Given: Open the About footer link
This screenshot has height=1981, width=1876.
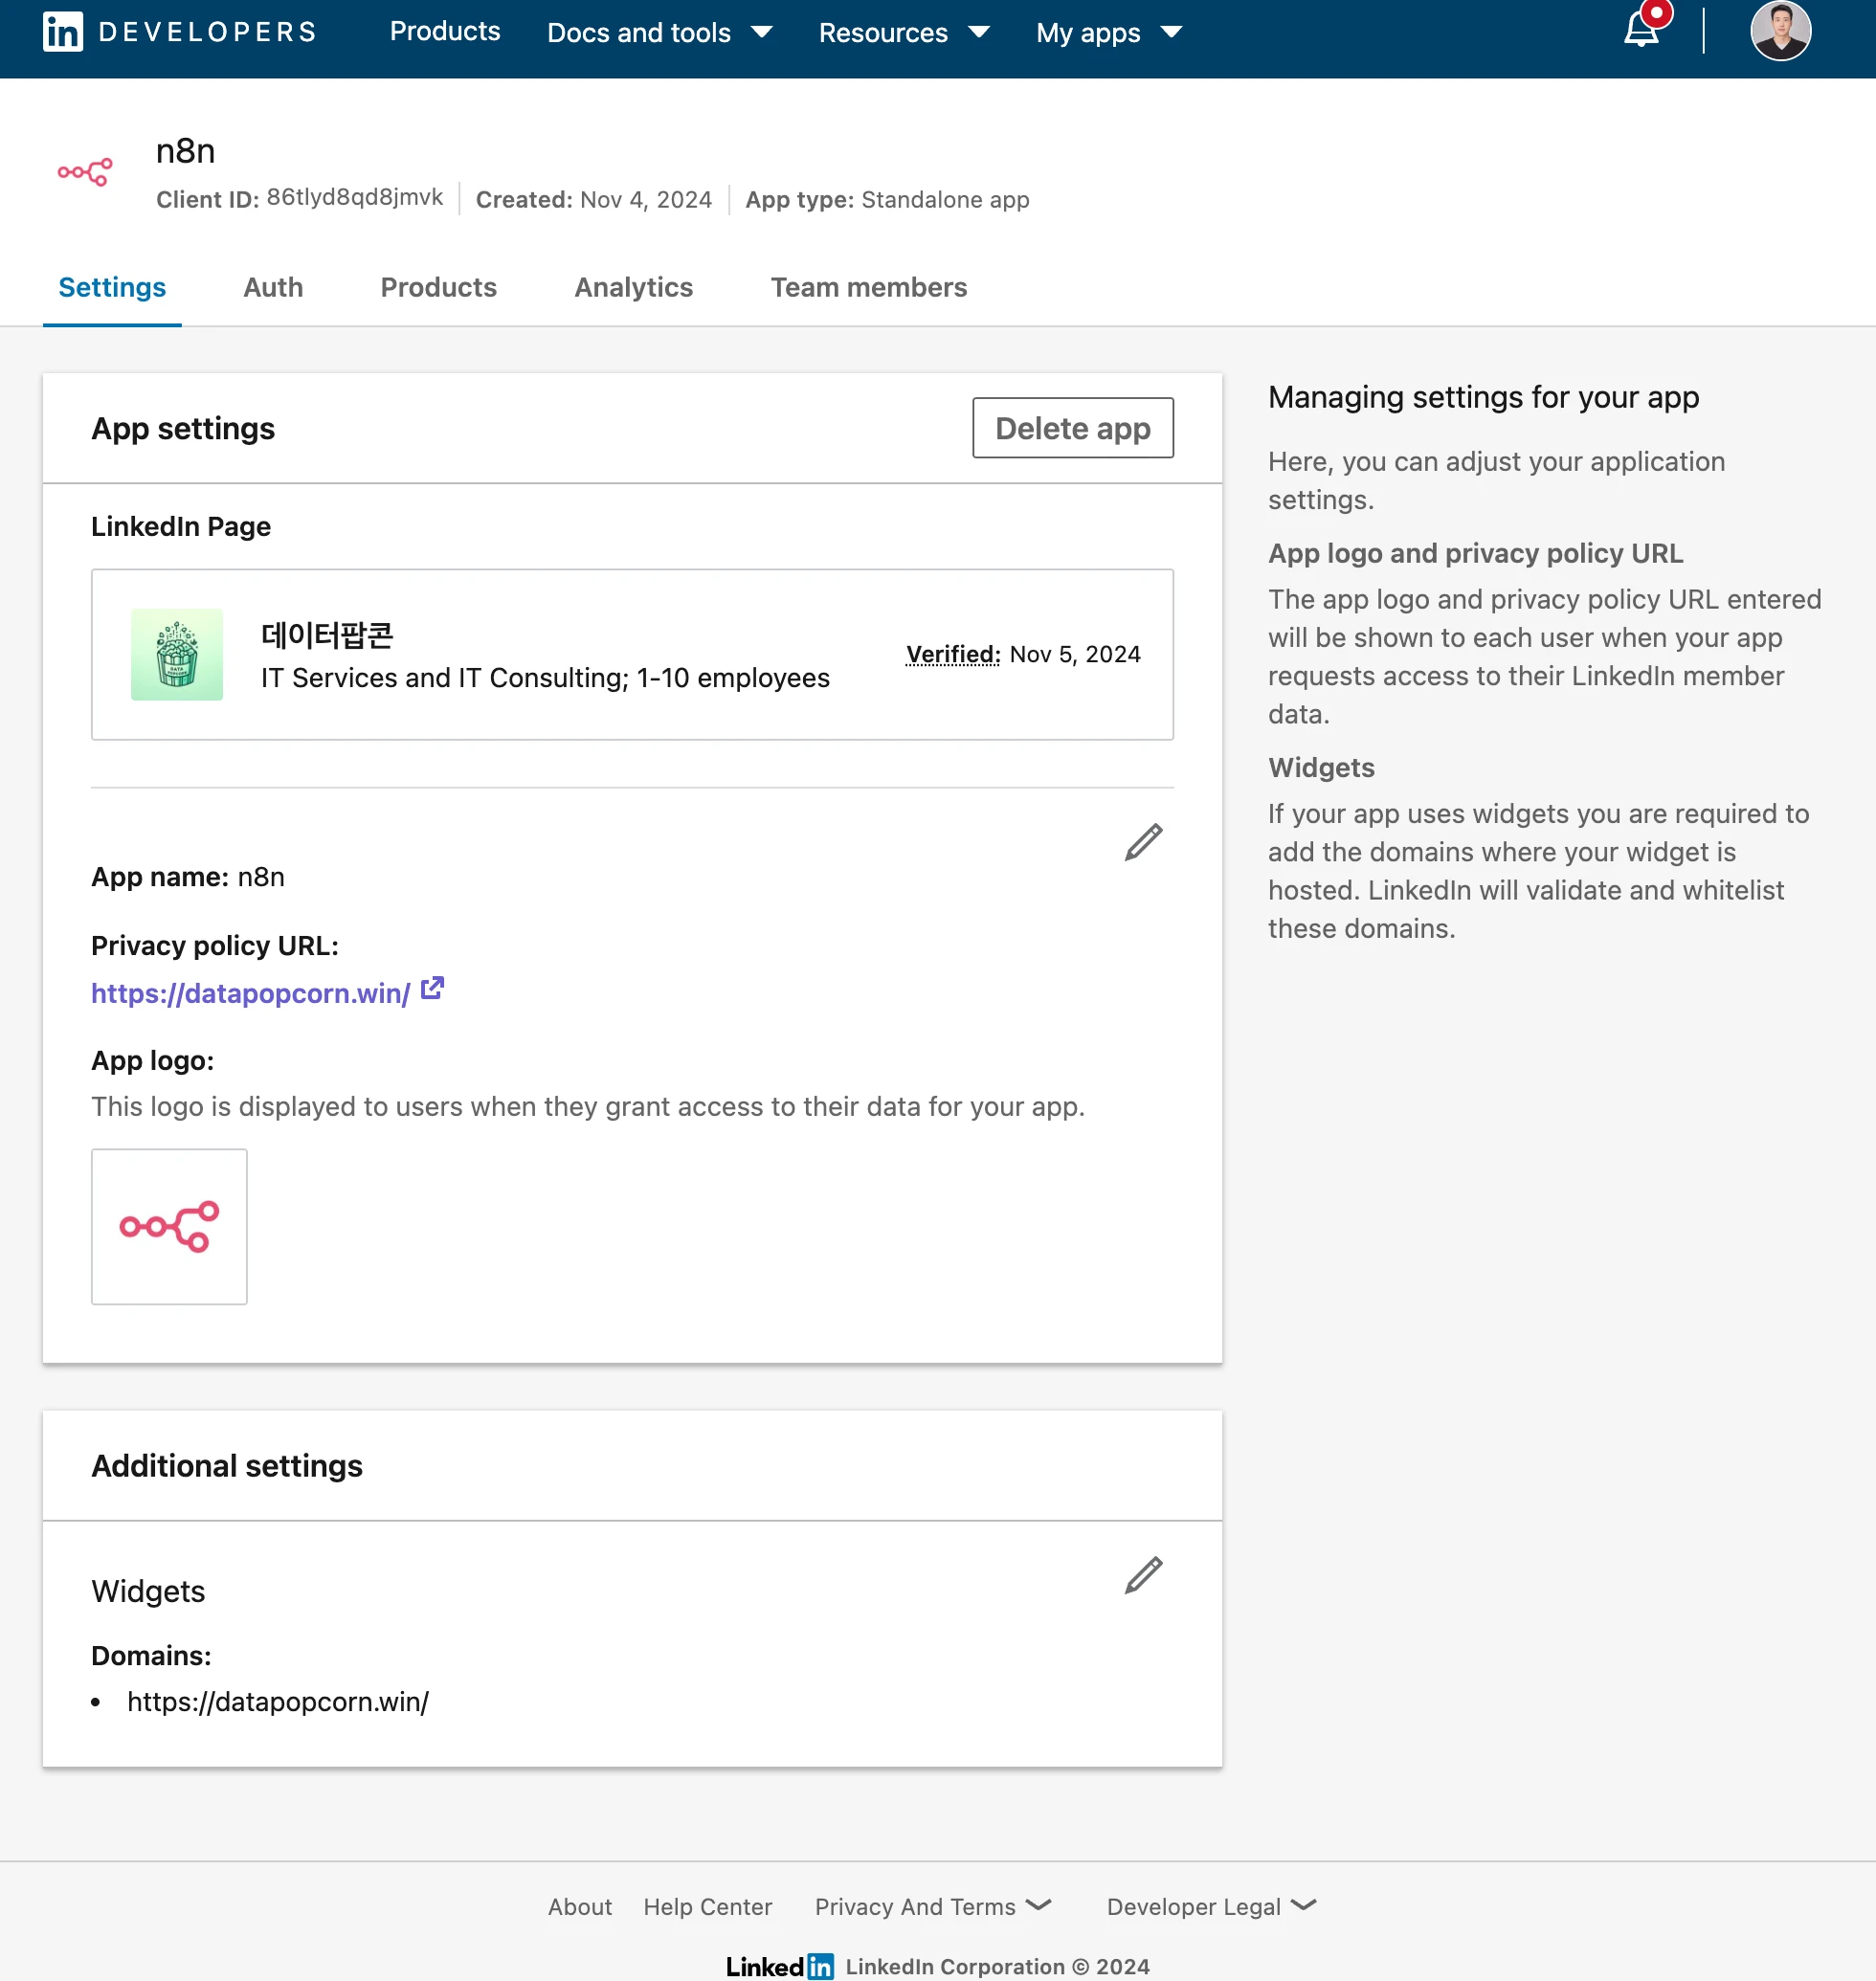Looking at the screenshot, I should tap(579, 1906).
